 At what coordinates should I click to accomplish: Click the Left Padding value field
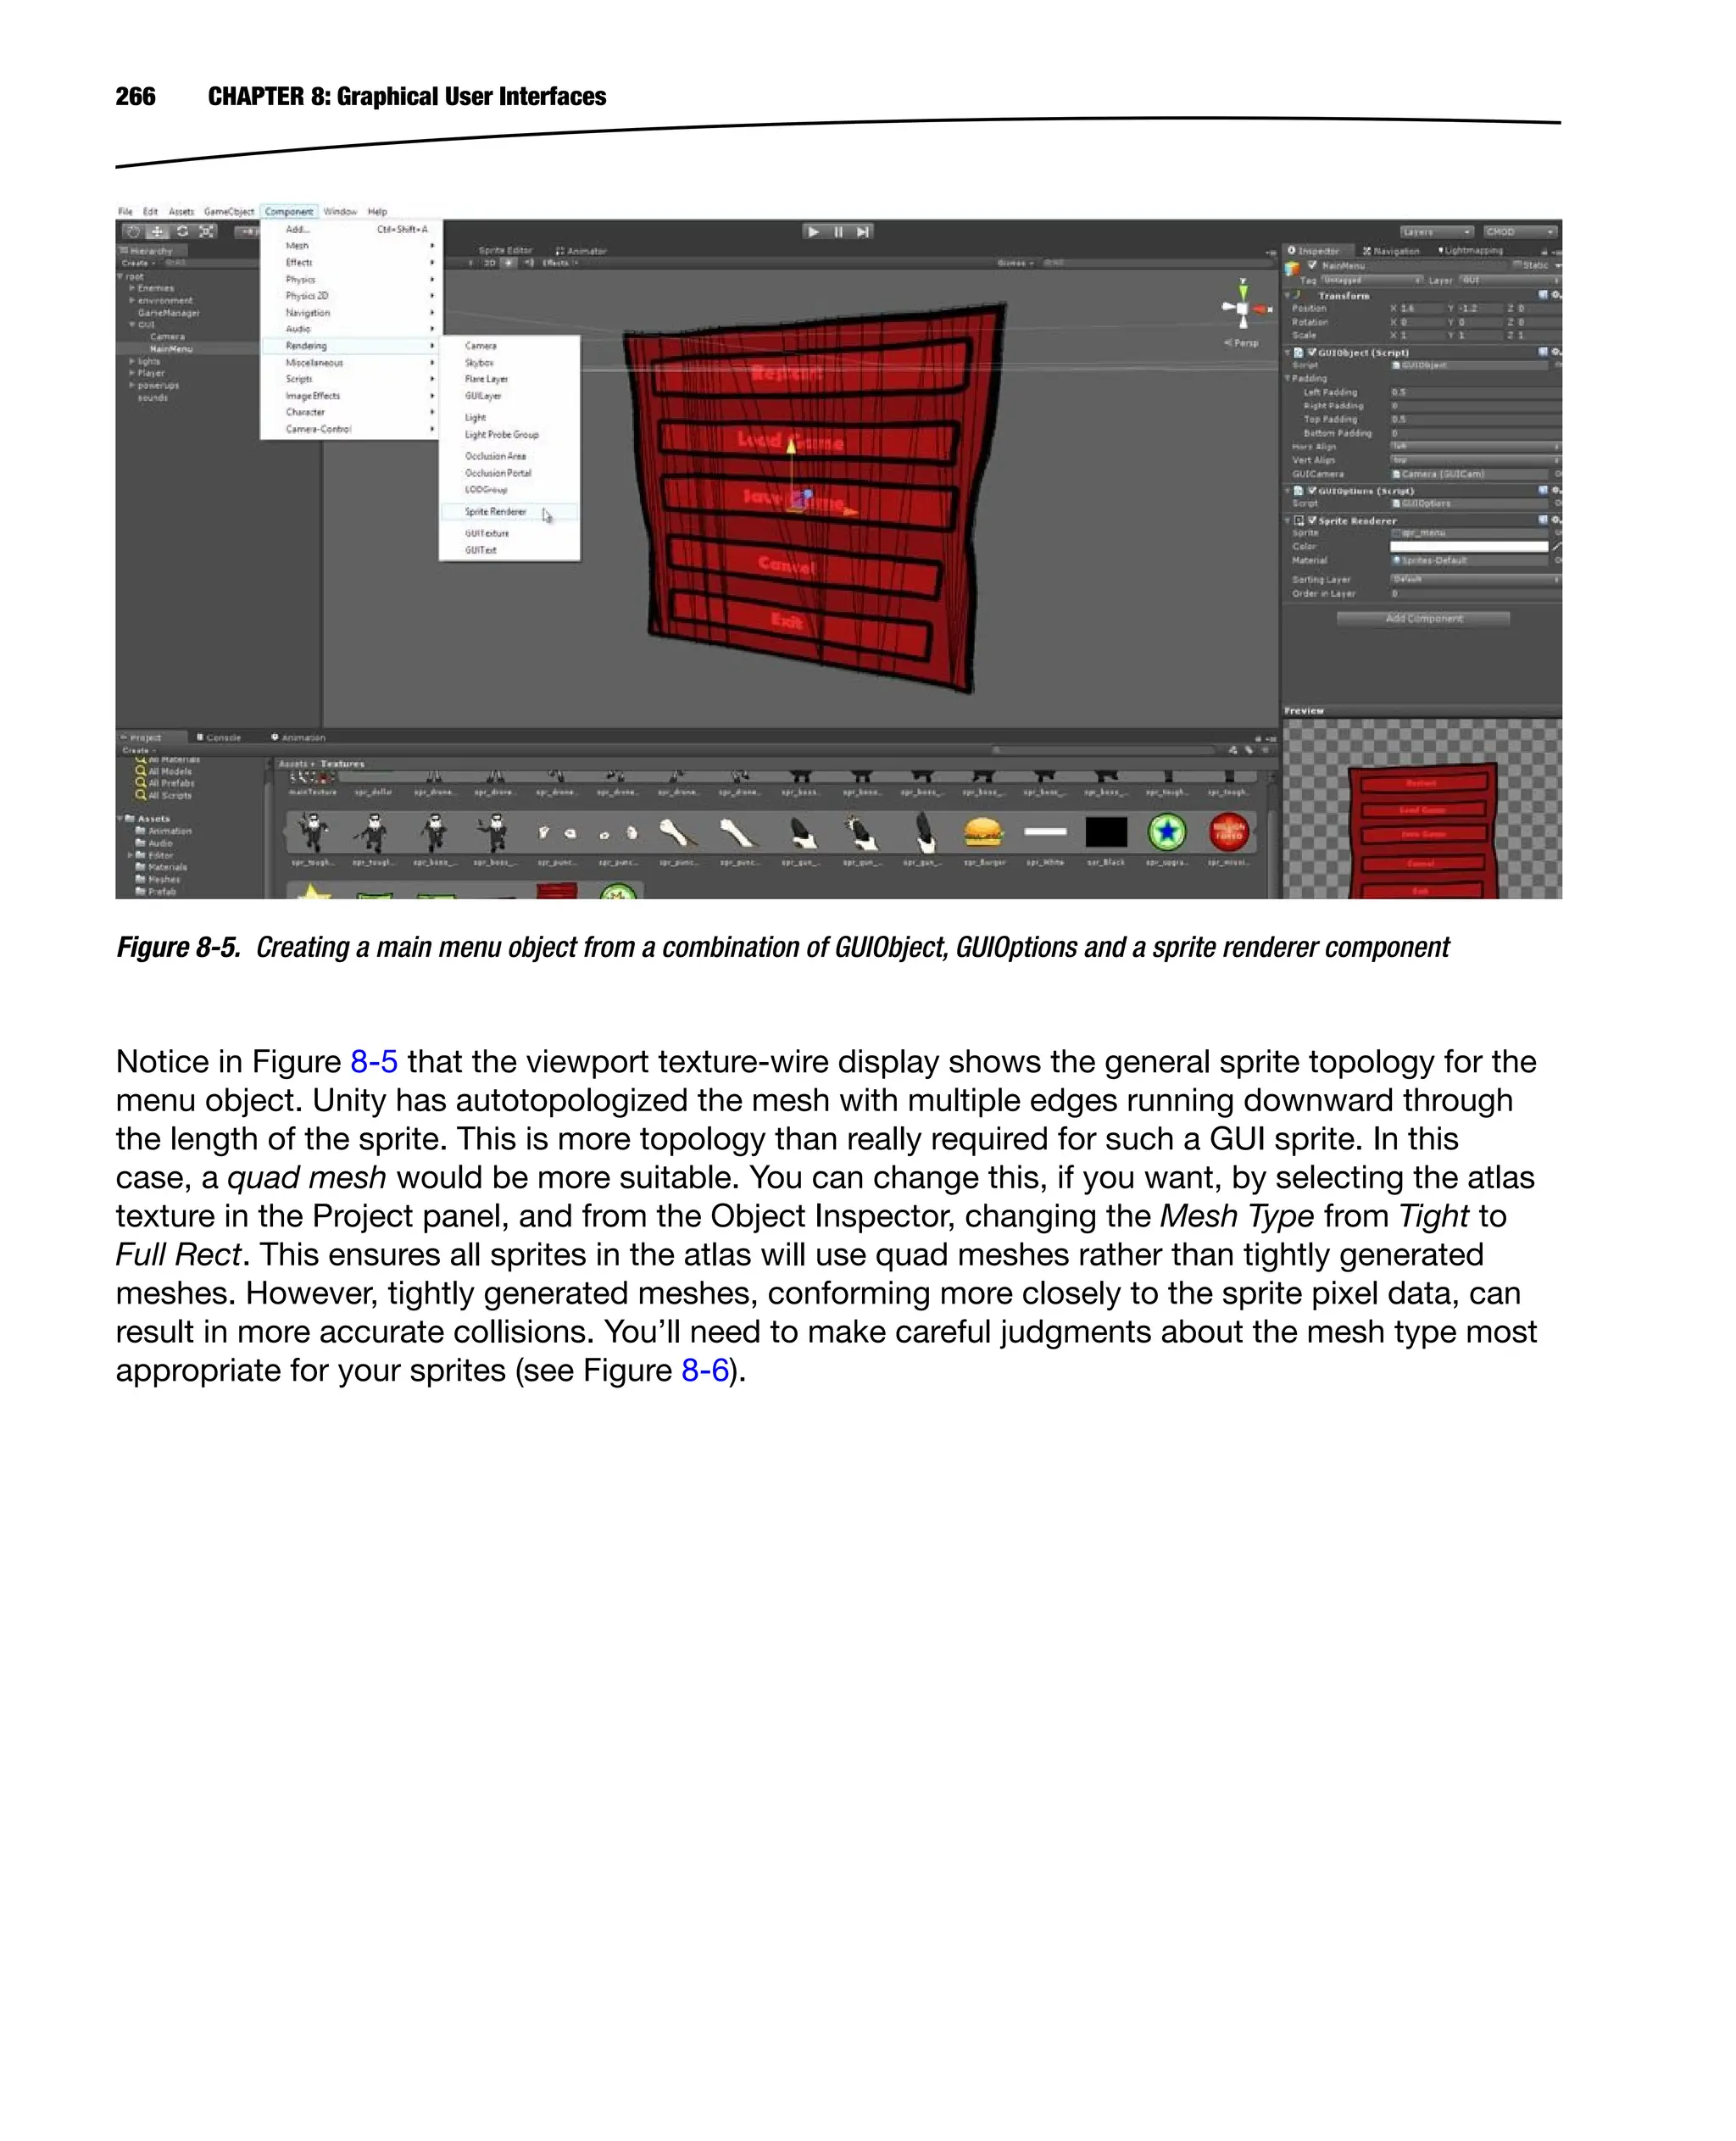1475,392
